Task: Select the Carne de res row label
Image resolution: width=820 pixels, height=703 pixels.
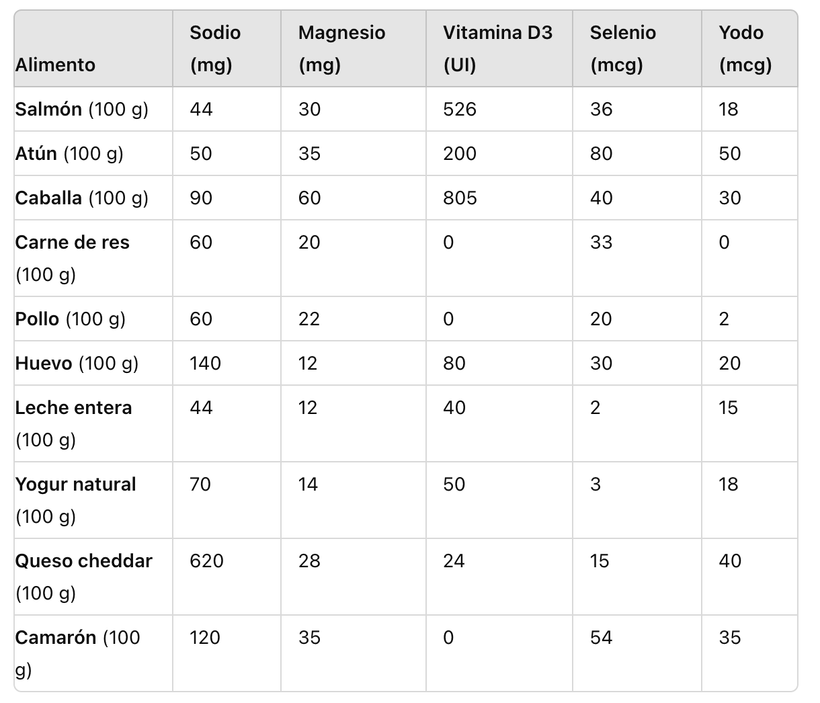Action: [72, 258]
